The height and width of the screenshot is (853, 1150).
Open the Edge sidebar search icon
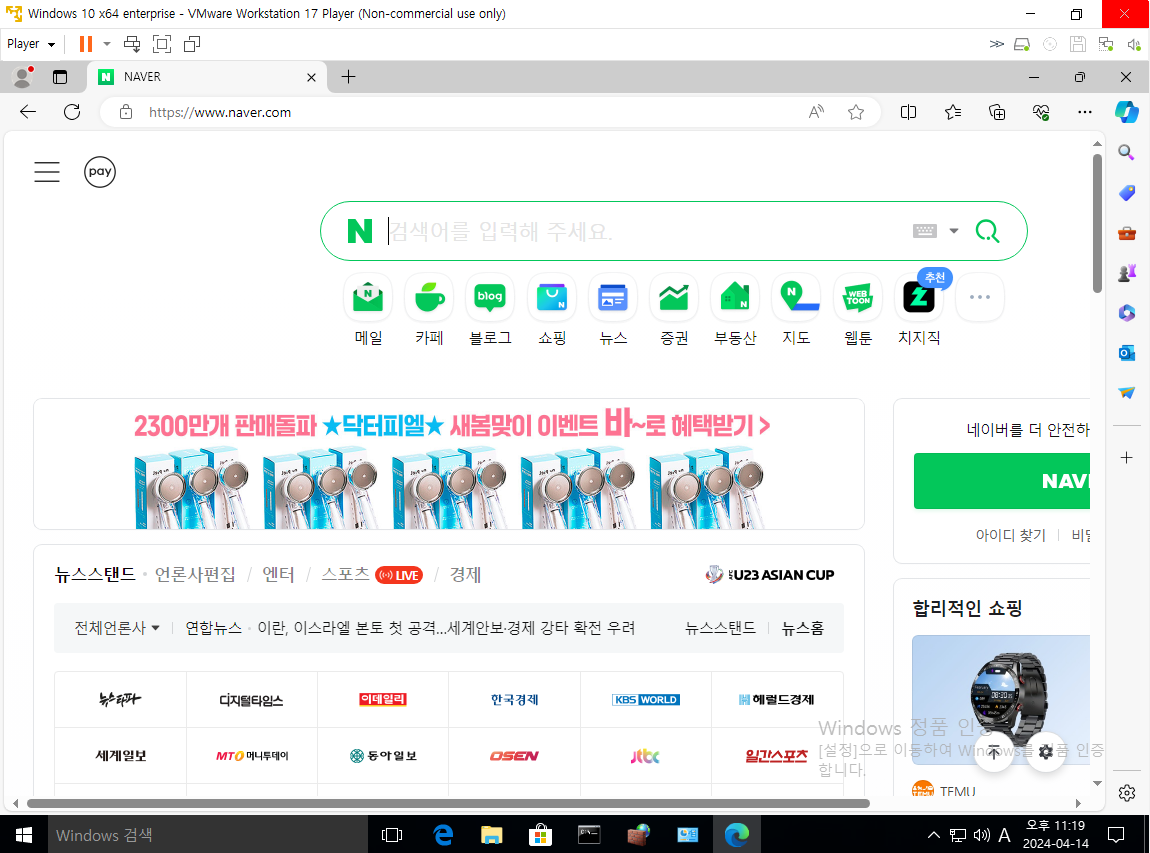tap(1127, 153)
